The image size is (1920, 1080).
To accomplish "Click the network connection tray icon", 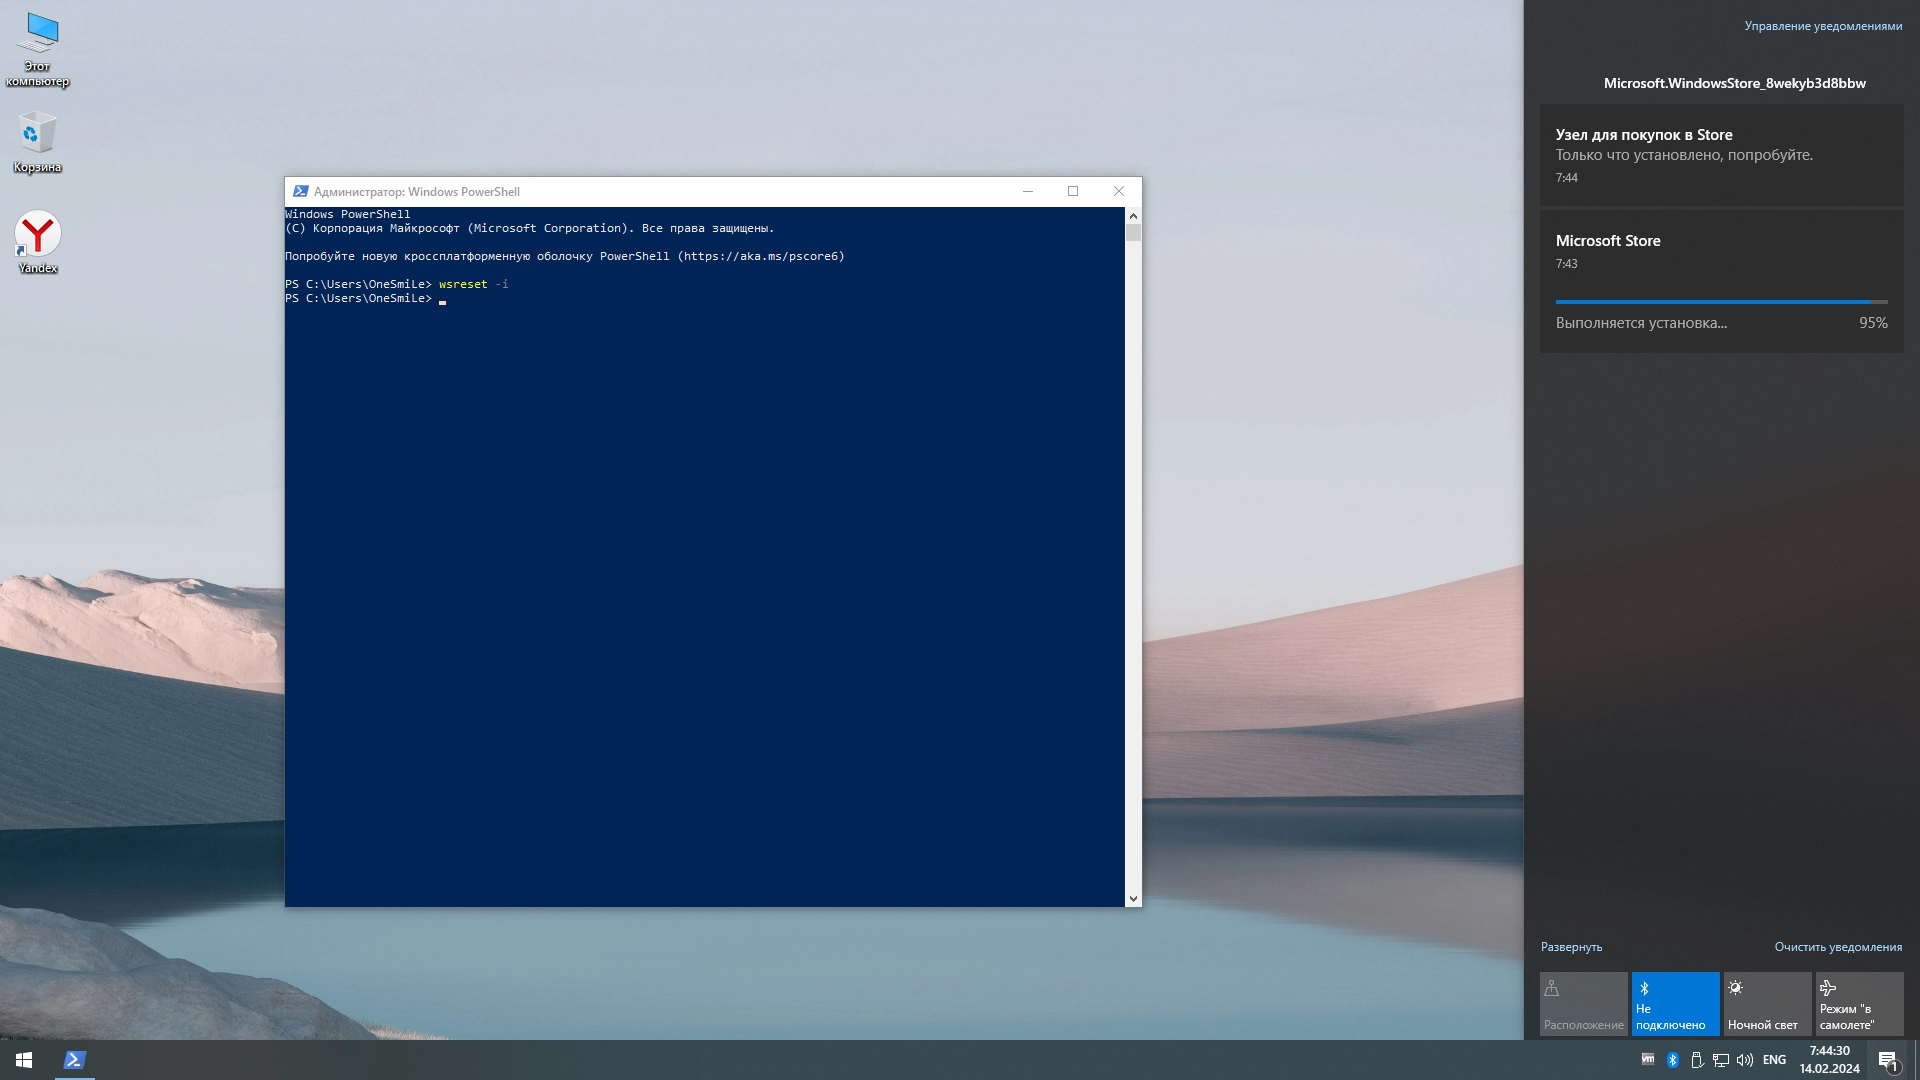I will point(1721,1060).
